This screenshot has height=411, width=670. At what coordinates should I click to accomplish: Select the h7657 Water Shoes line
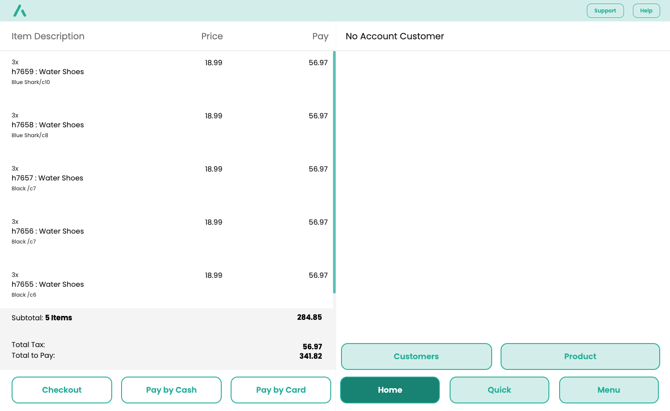click(x=48, y=178)
